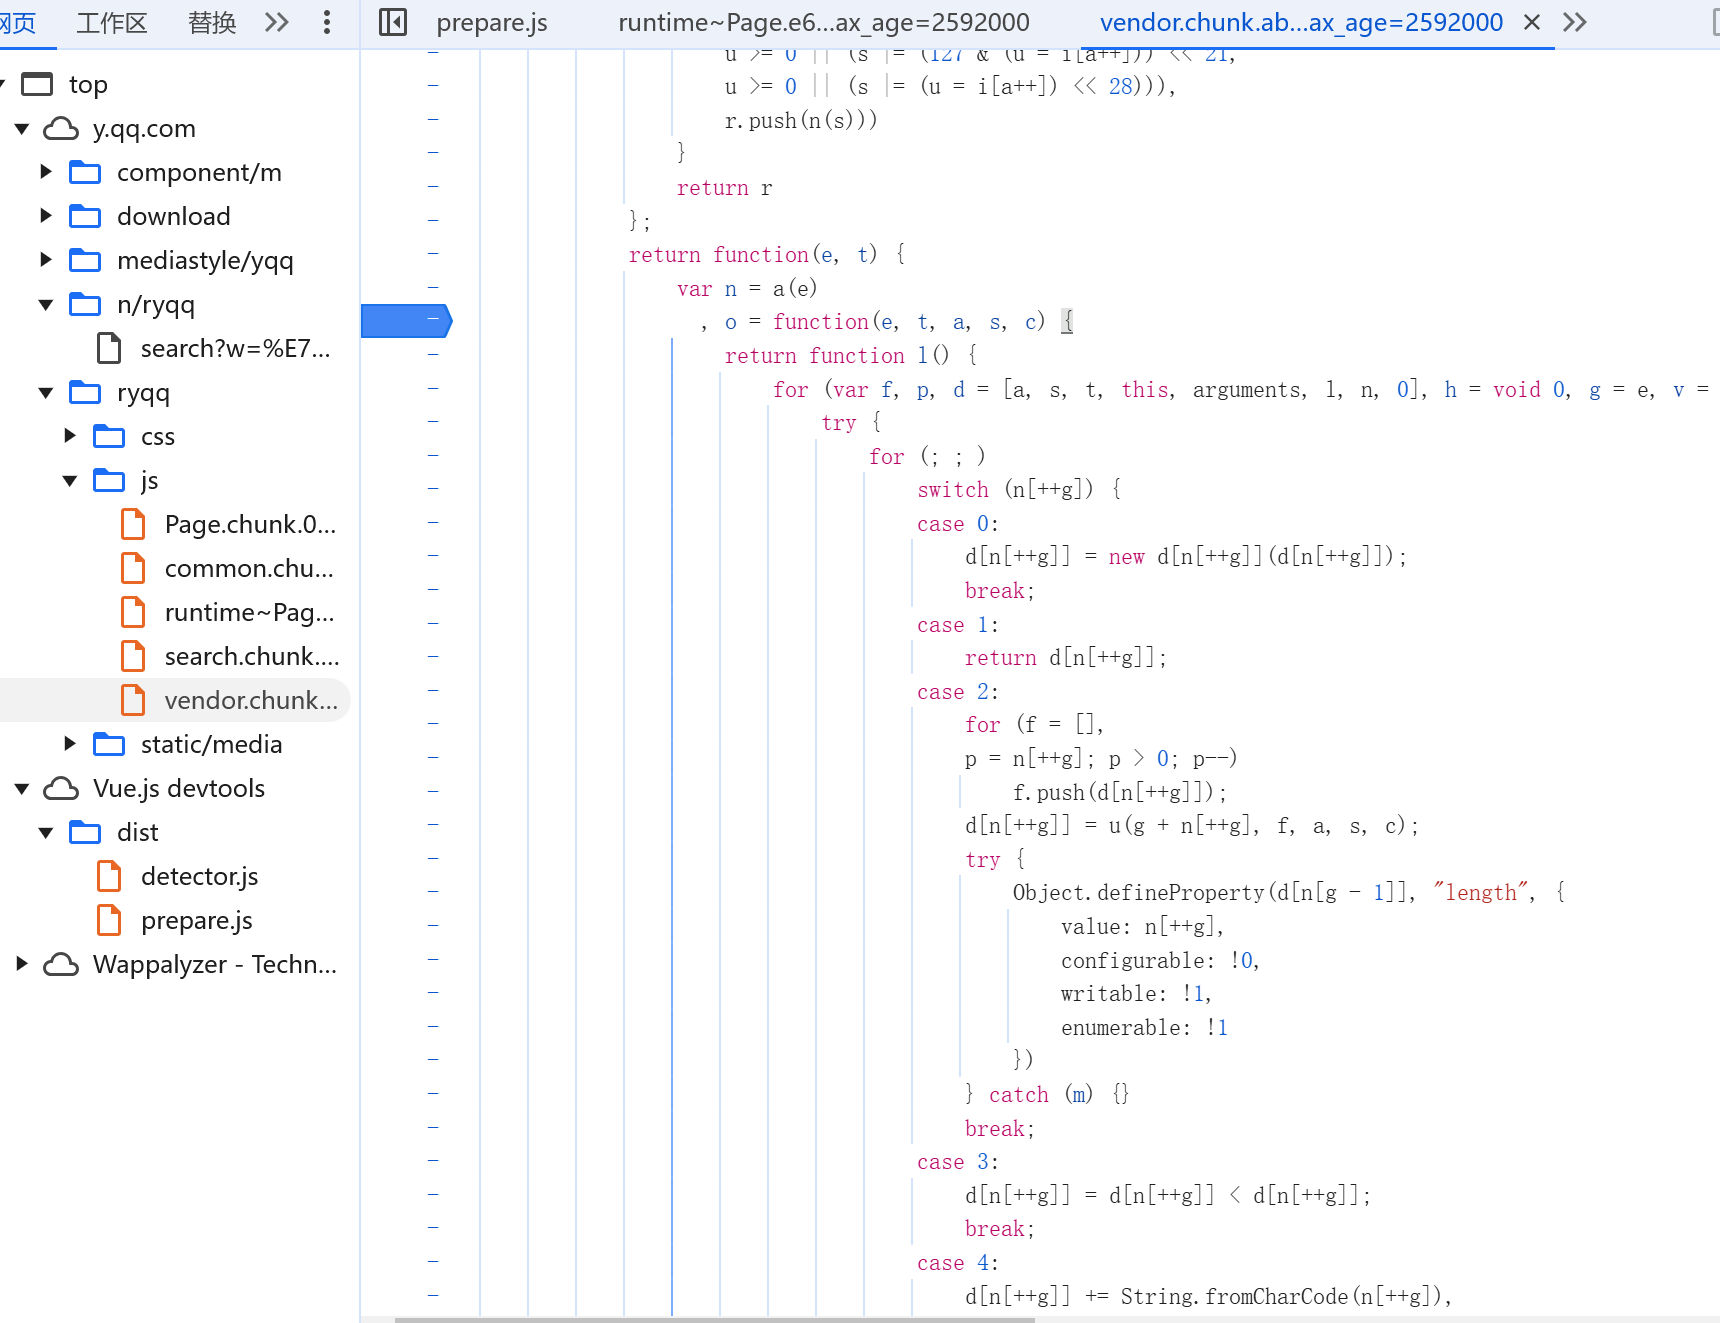
Task: Open detector.js in the dist folder
Action: pos(199,876)
